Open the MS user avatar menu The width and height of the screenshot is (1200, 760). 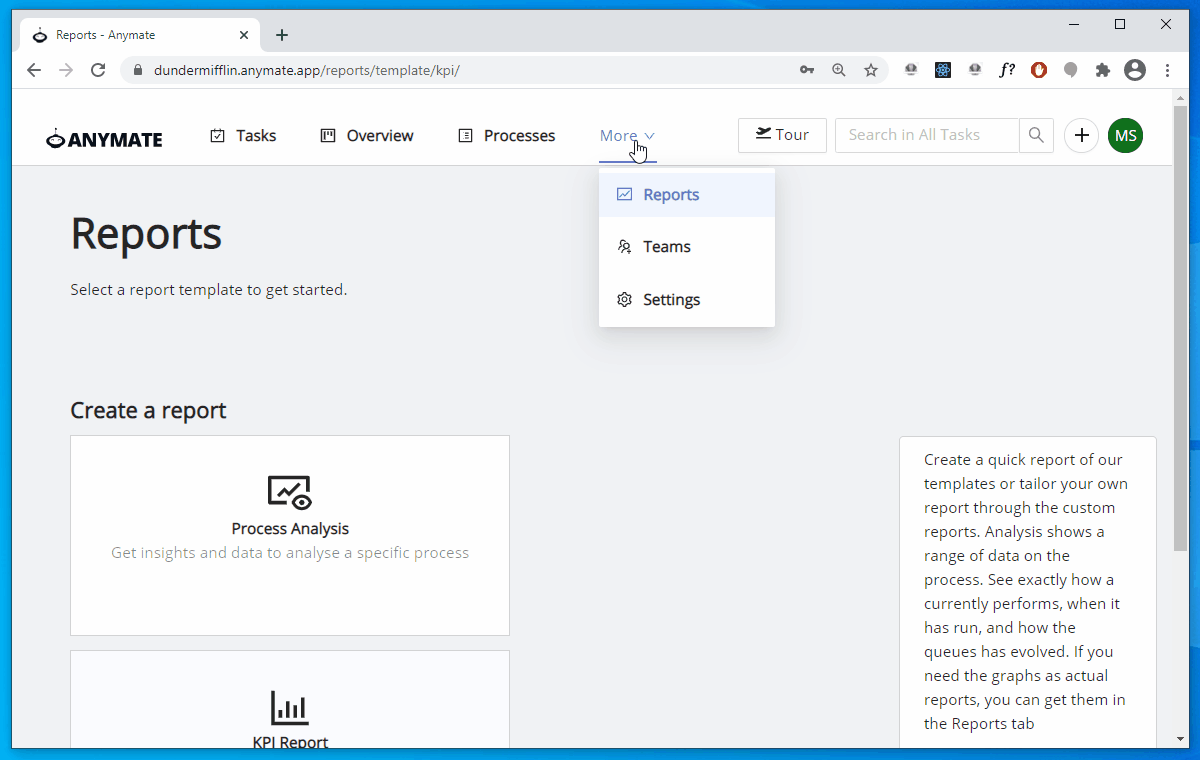(x=1126, y=135)
